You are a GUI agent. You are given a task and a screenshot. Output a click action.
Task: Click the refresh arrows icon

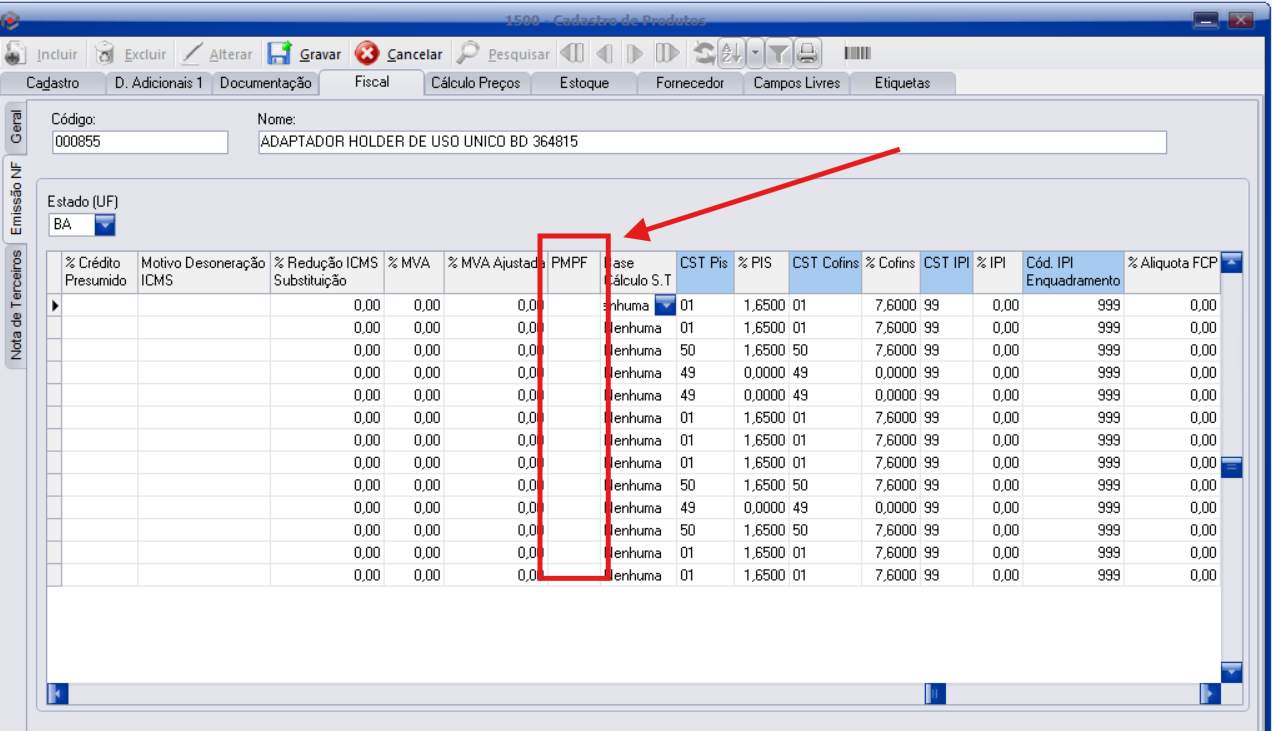[x=704, y=54]
